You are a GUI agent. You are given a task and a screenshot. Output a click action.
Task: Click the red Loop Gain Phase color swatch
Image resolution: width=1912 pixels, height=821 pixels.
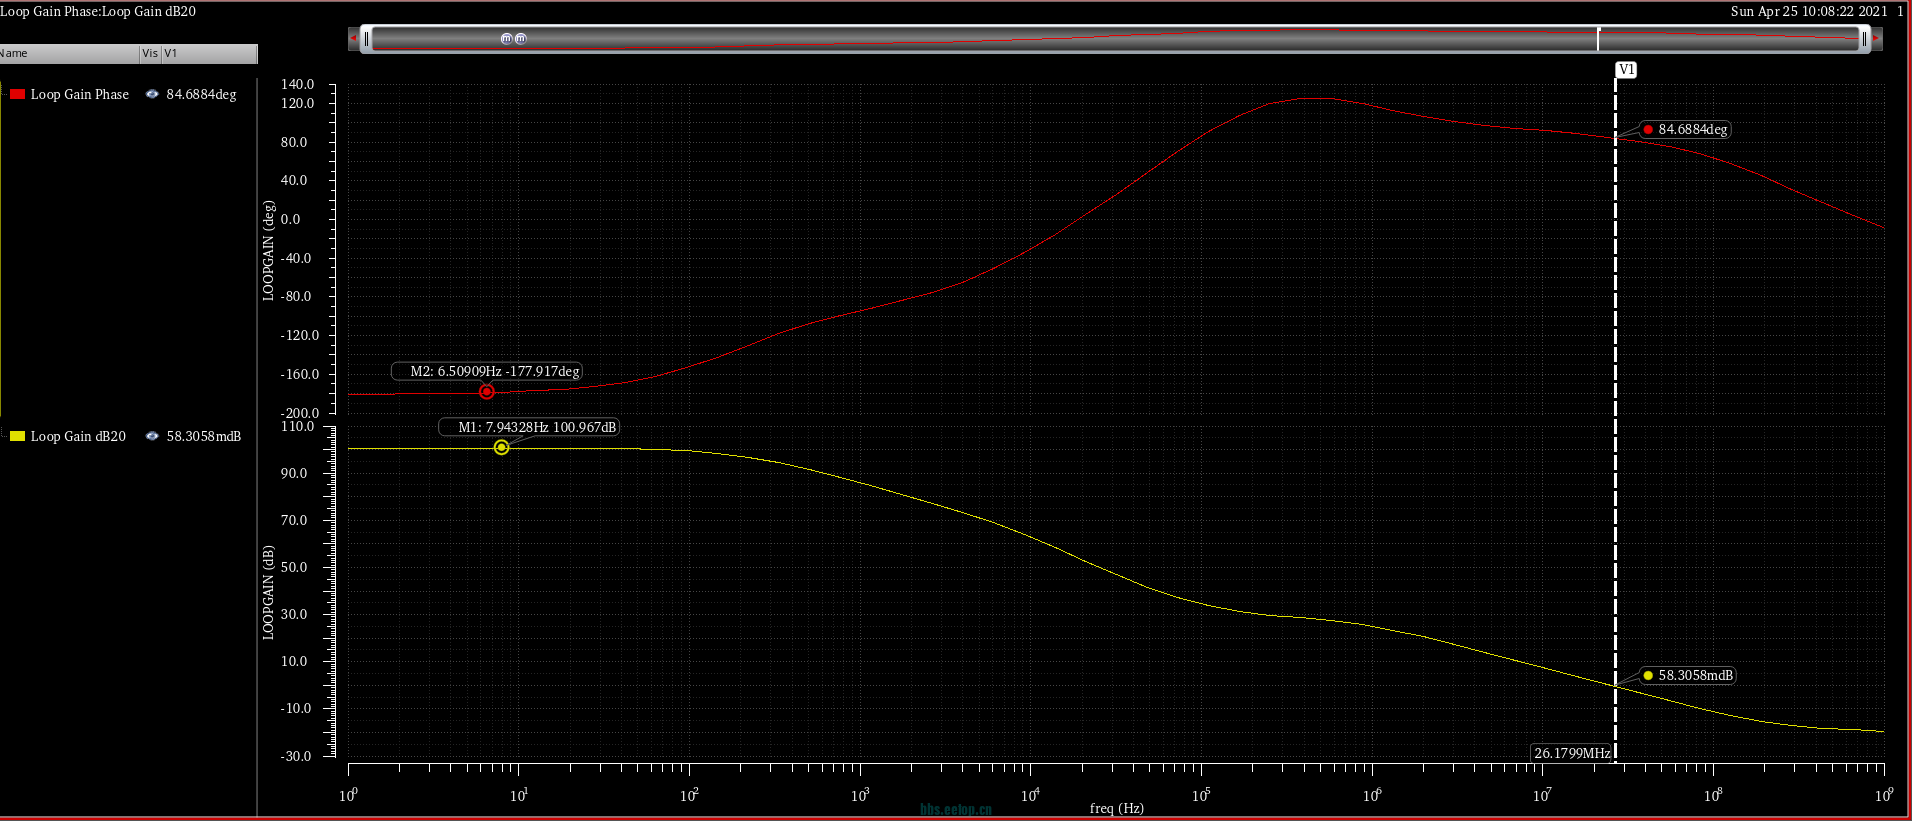point(17,94)
